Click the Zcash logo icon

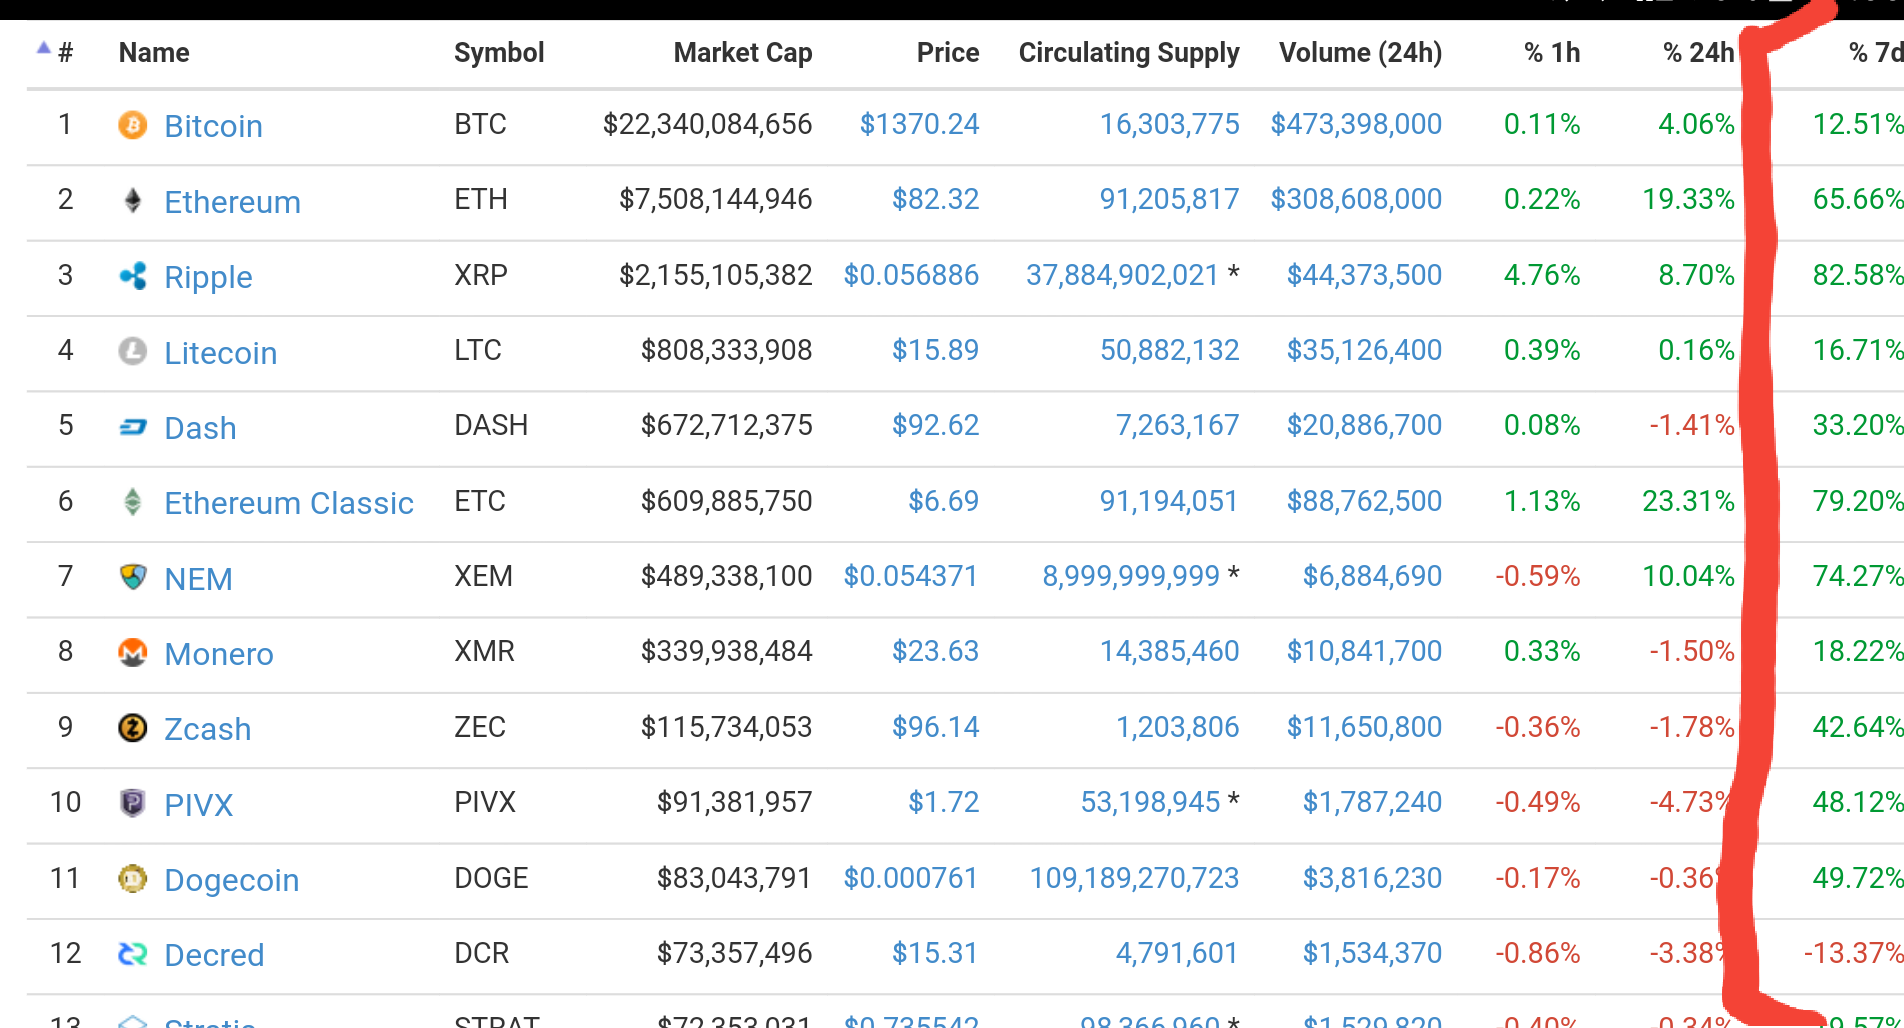132,728
